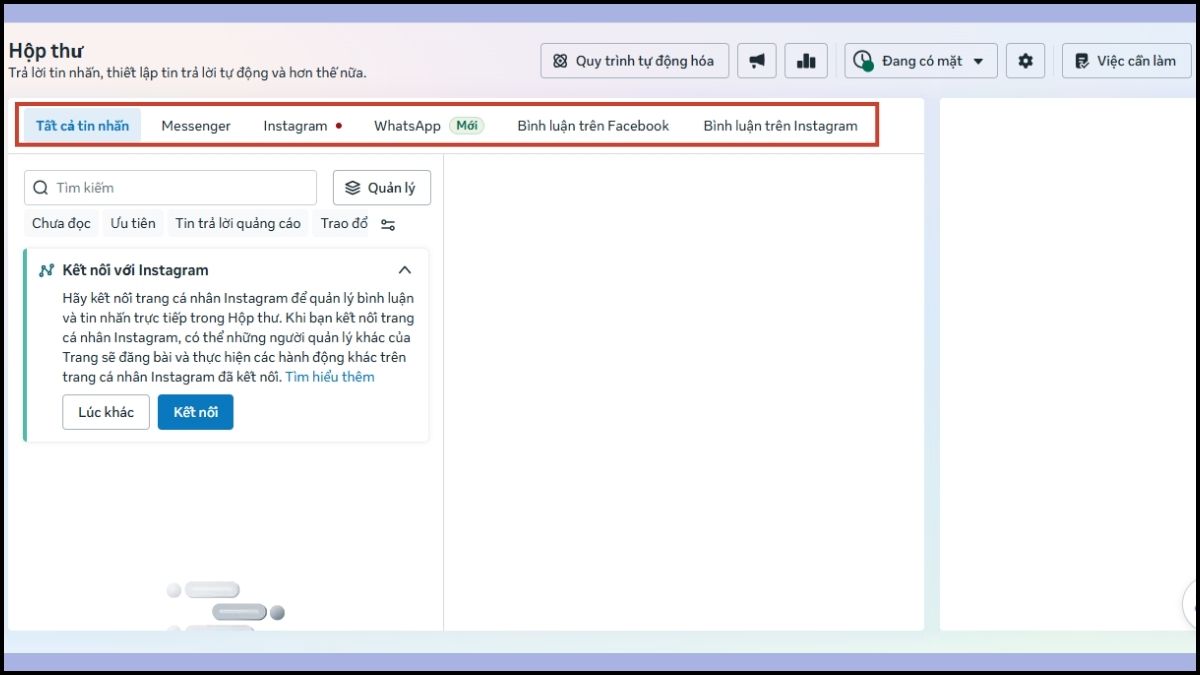Click the filter sliders icon beside Trao đổi

tap(388, 224)
